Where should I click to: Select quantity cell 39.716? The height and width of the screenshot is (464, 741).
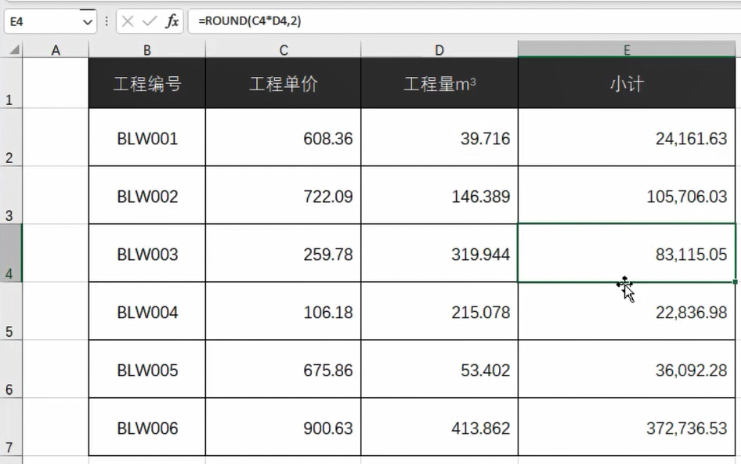439,137
